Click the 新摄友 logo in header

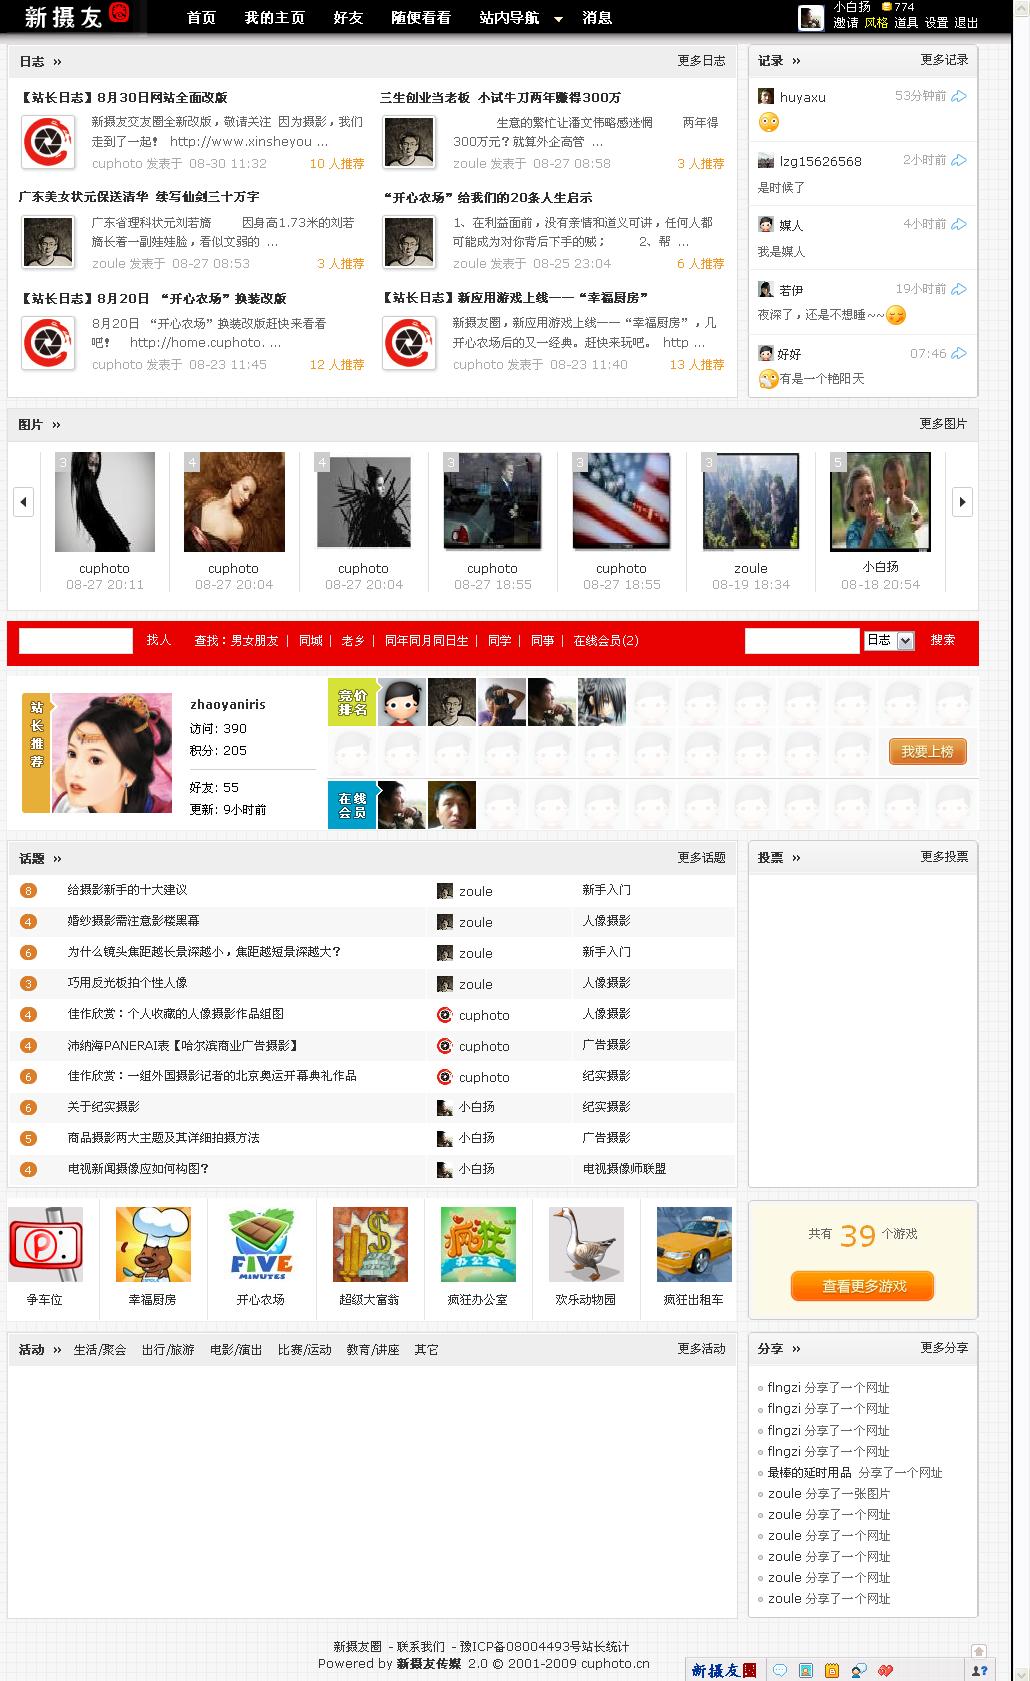[x=77, y=16]
